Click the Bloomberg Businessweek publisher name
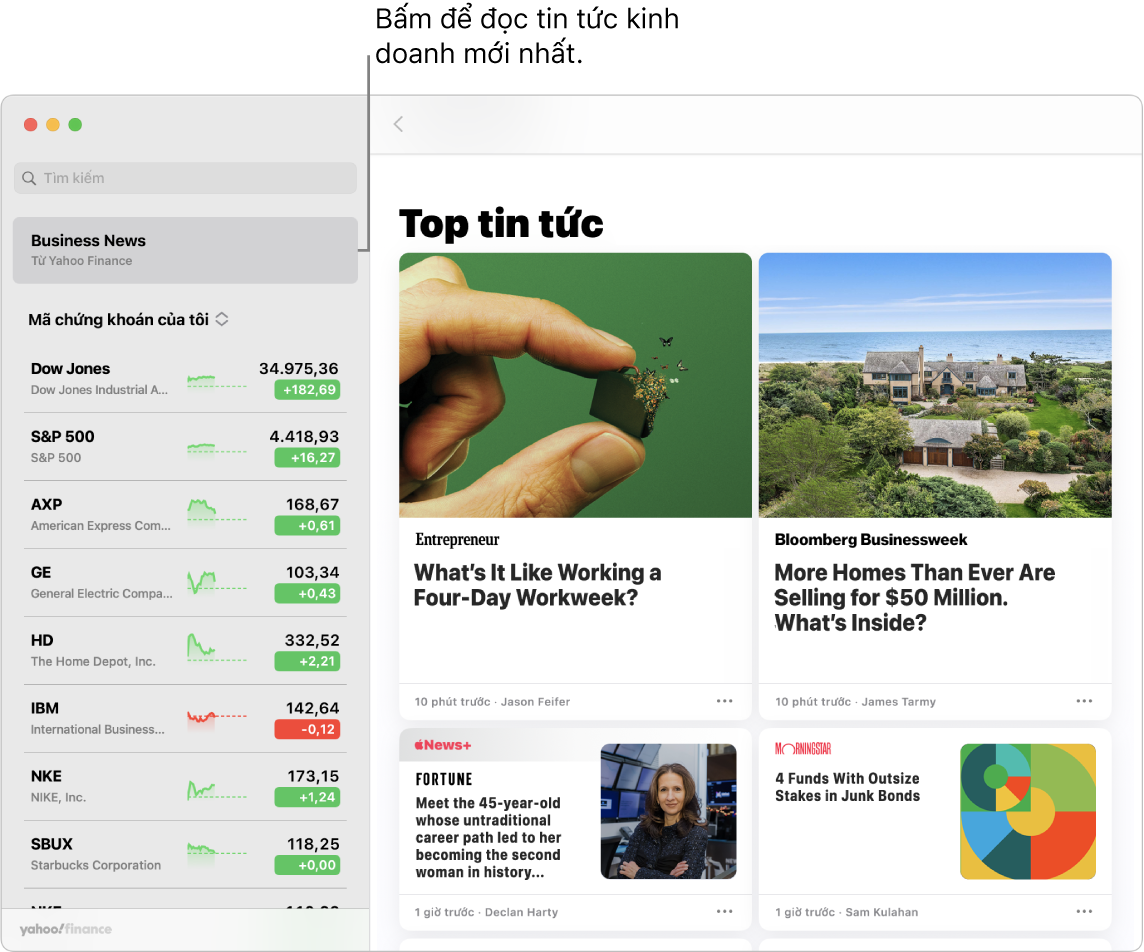The width and height of the screenshot is (1144, 952). (x=870, y=539)
